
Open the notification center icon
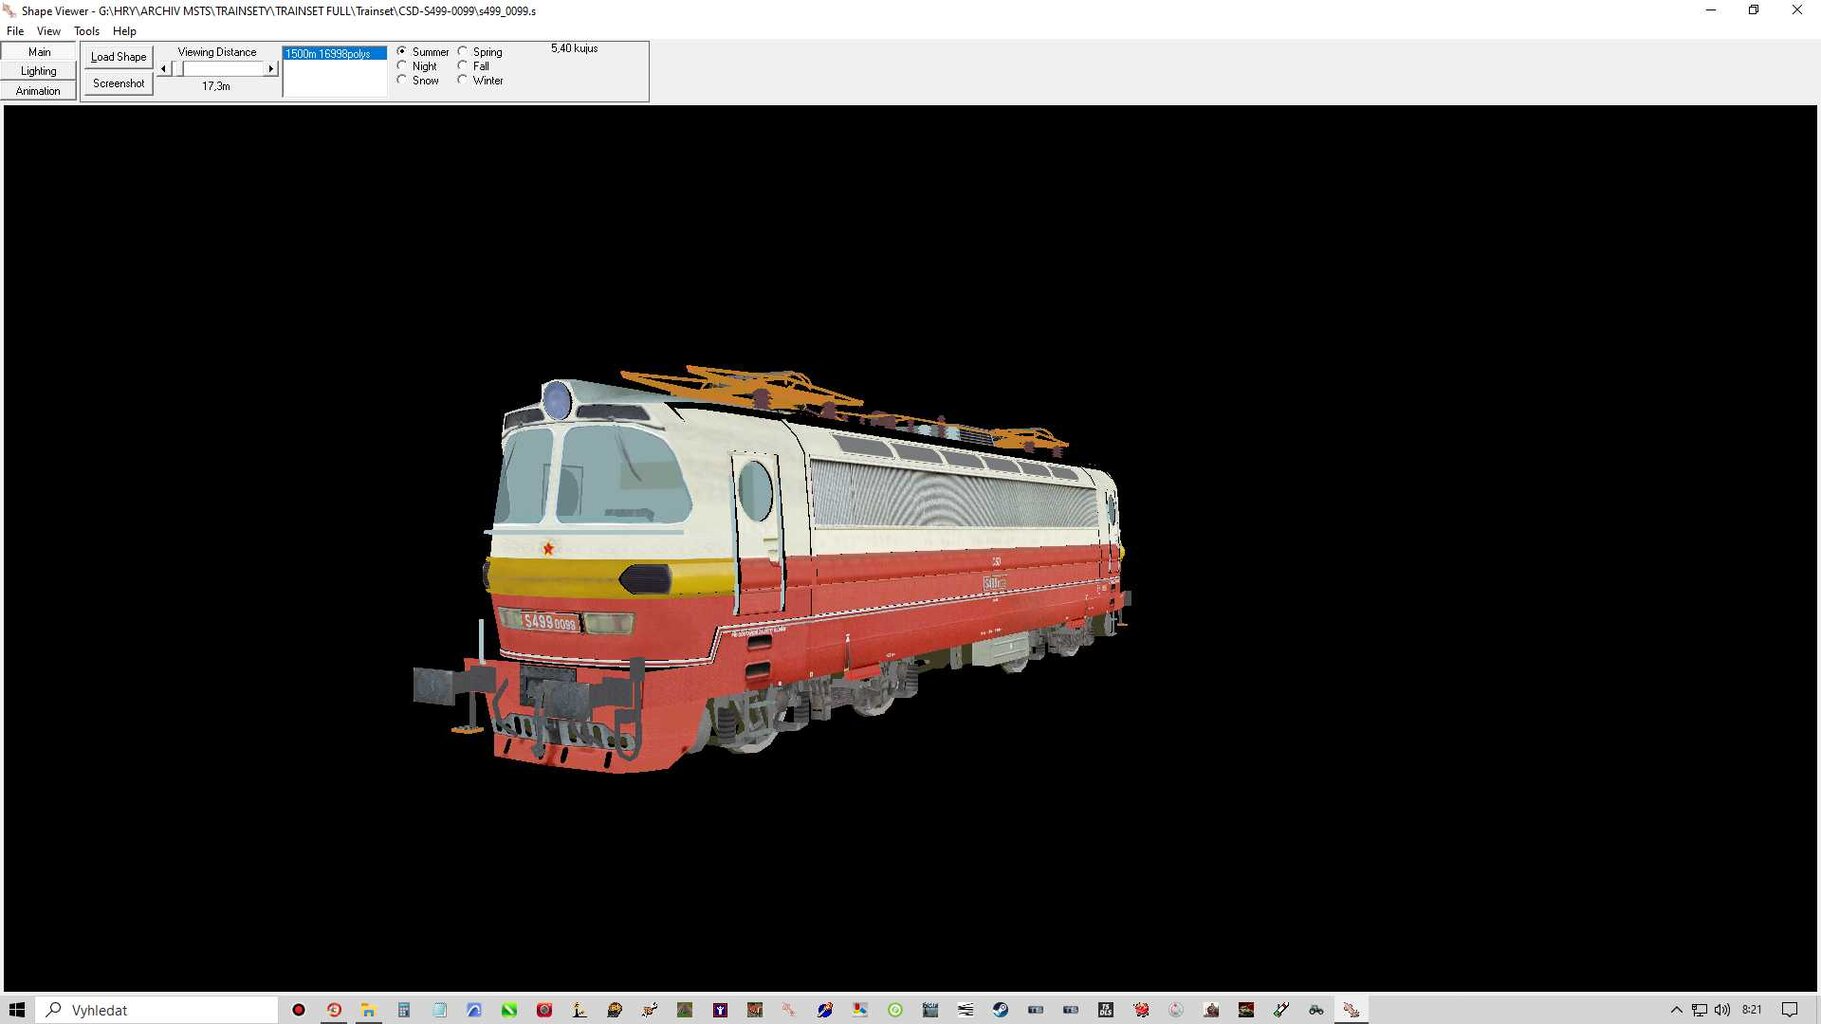click(1790, 1010)
